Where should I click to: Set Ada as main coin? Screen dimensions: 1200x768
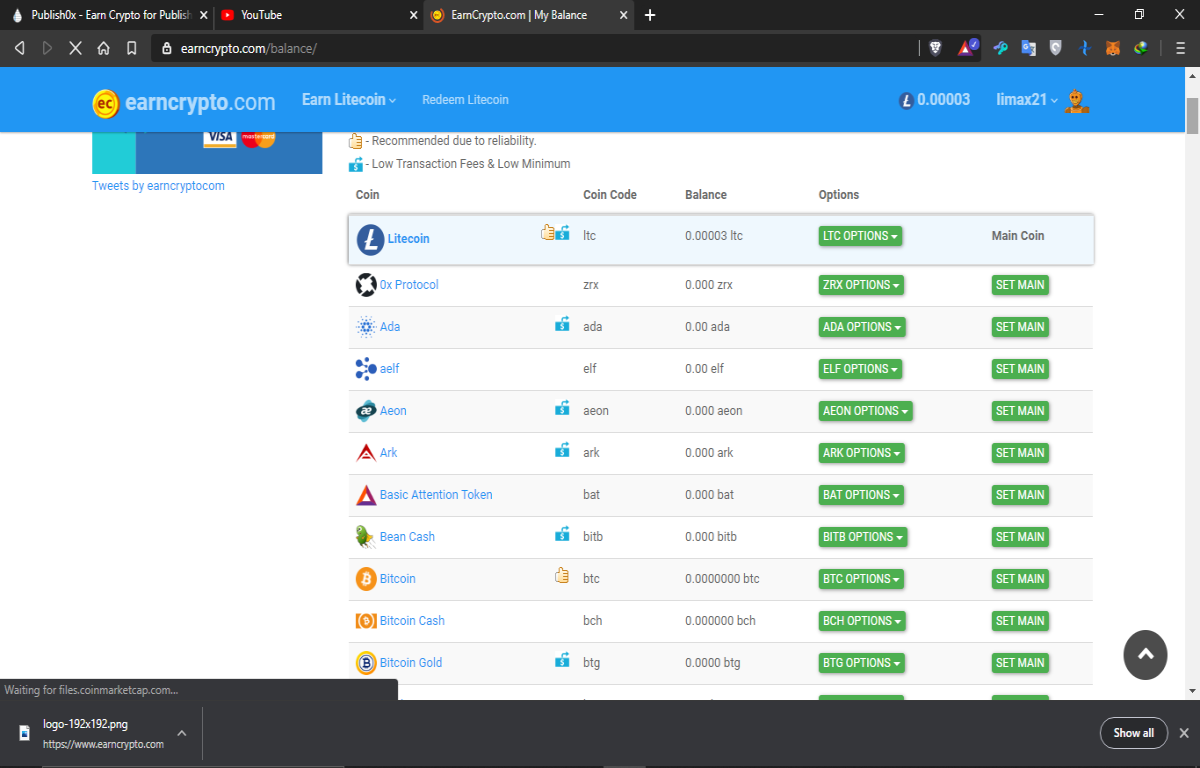tap(1020, 327)
